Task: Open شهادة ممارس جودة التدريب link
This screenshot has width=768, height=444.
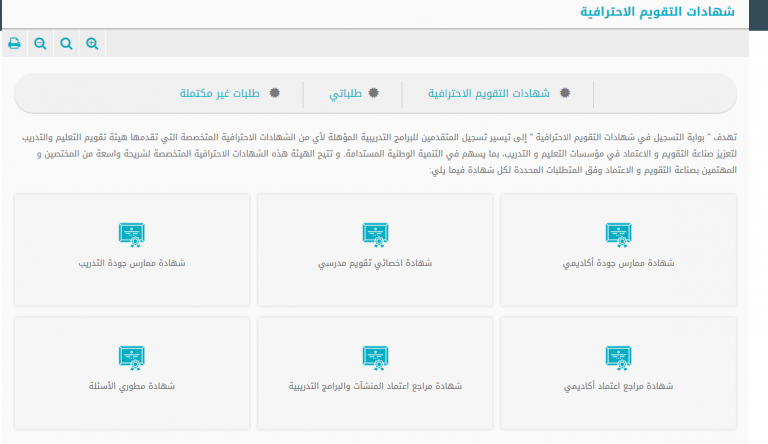Action: [132, 263]
